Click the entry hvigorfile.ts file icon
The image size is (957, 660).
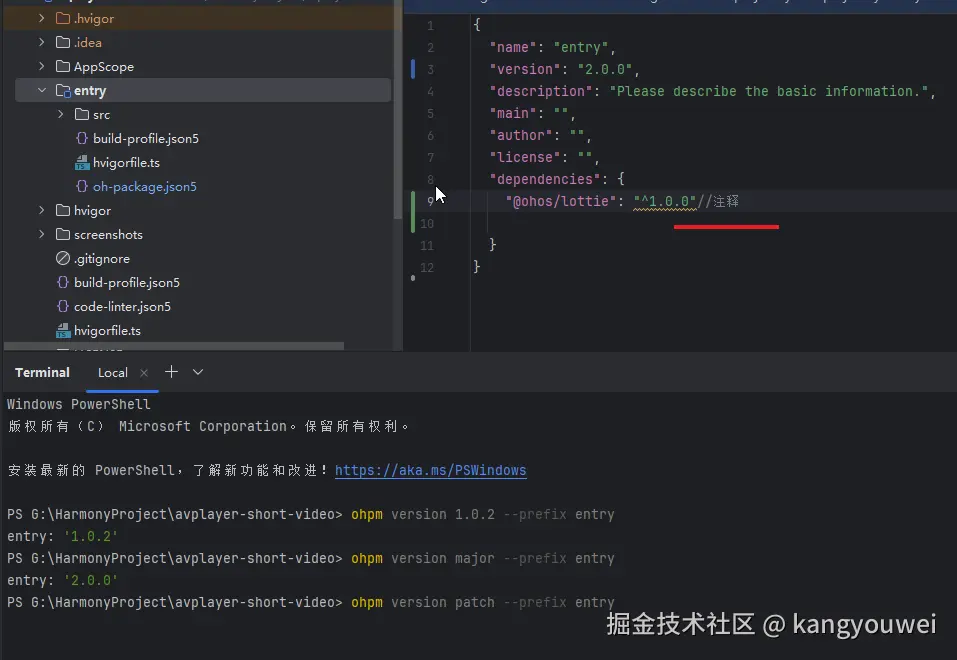click(x=82, y=162)
